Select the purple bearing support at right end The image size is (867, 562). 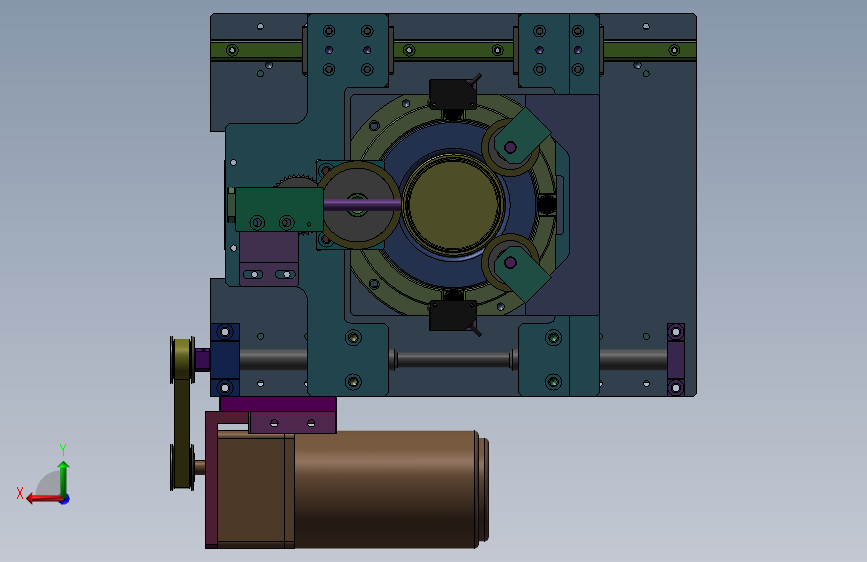[x=676, y=360]
